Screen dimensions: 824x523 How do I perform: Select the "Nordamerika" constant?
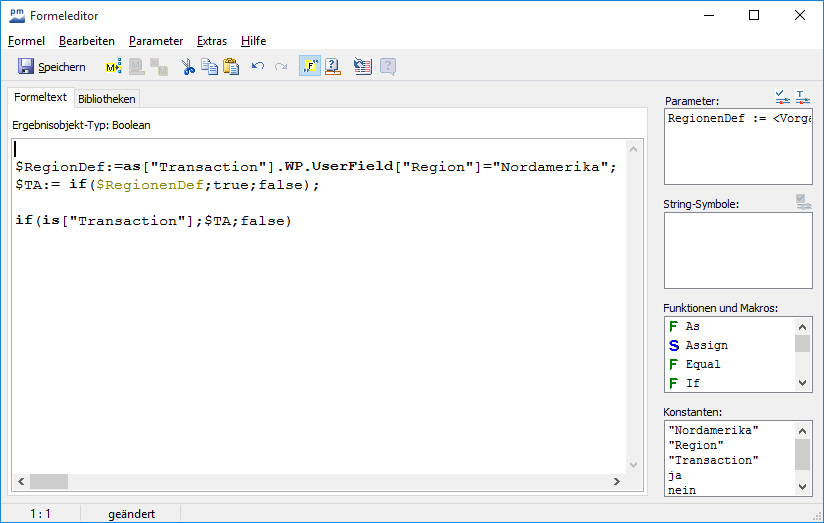coord(714,430)
